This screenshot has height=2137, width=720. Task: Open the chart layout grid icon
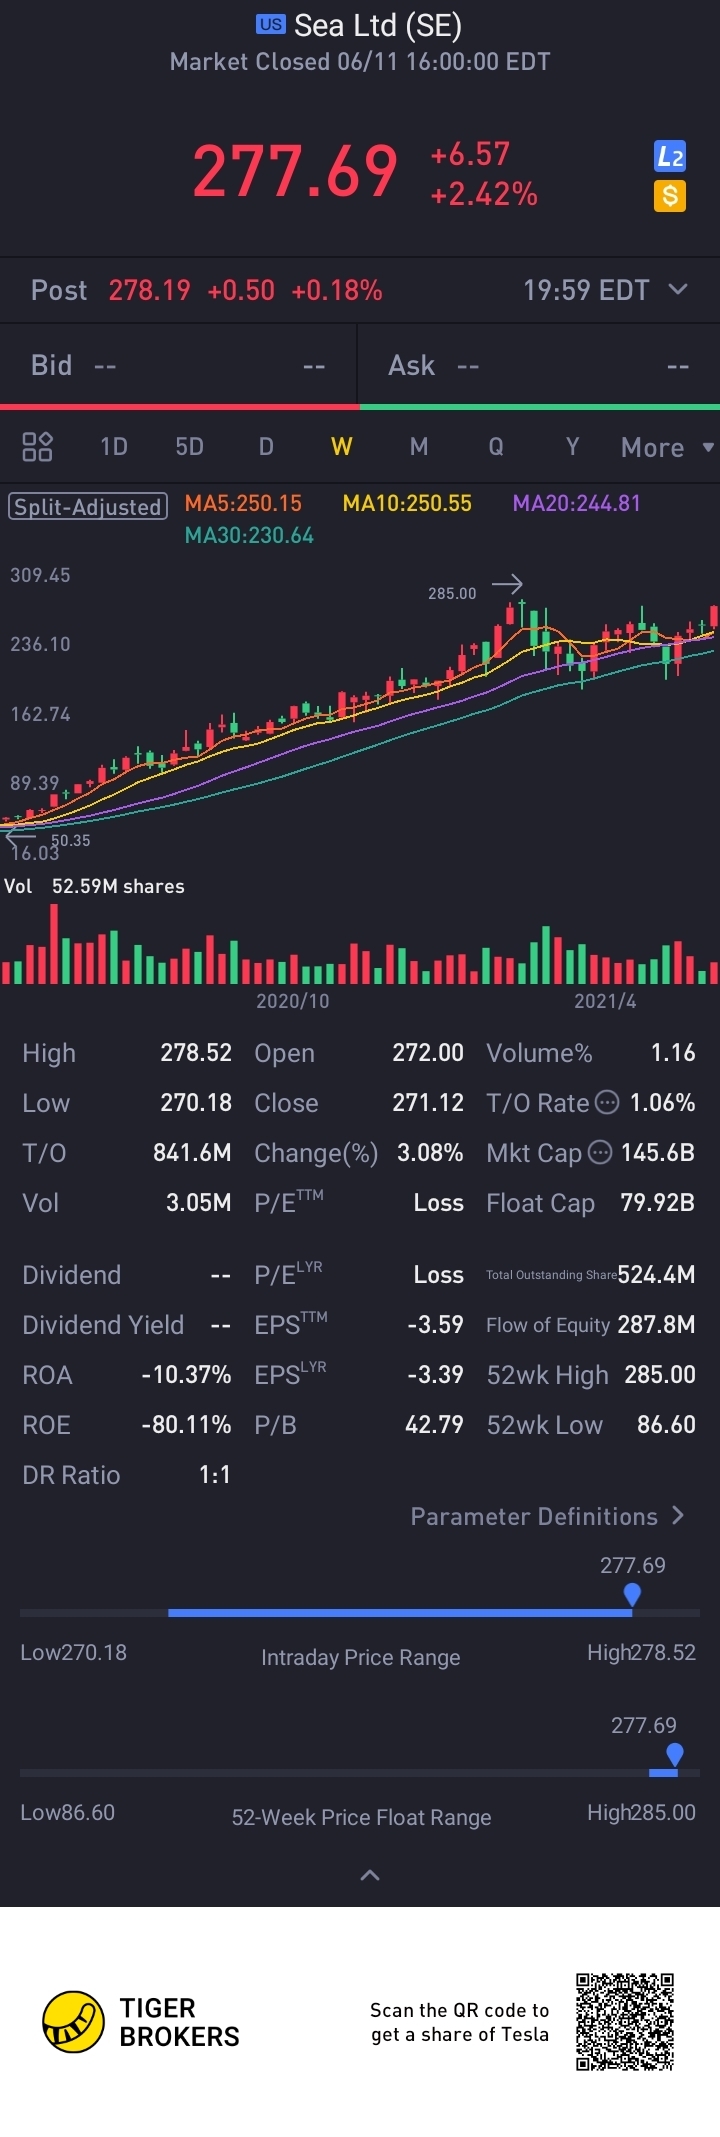click(x=37, y=446)
